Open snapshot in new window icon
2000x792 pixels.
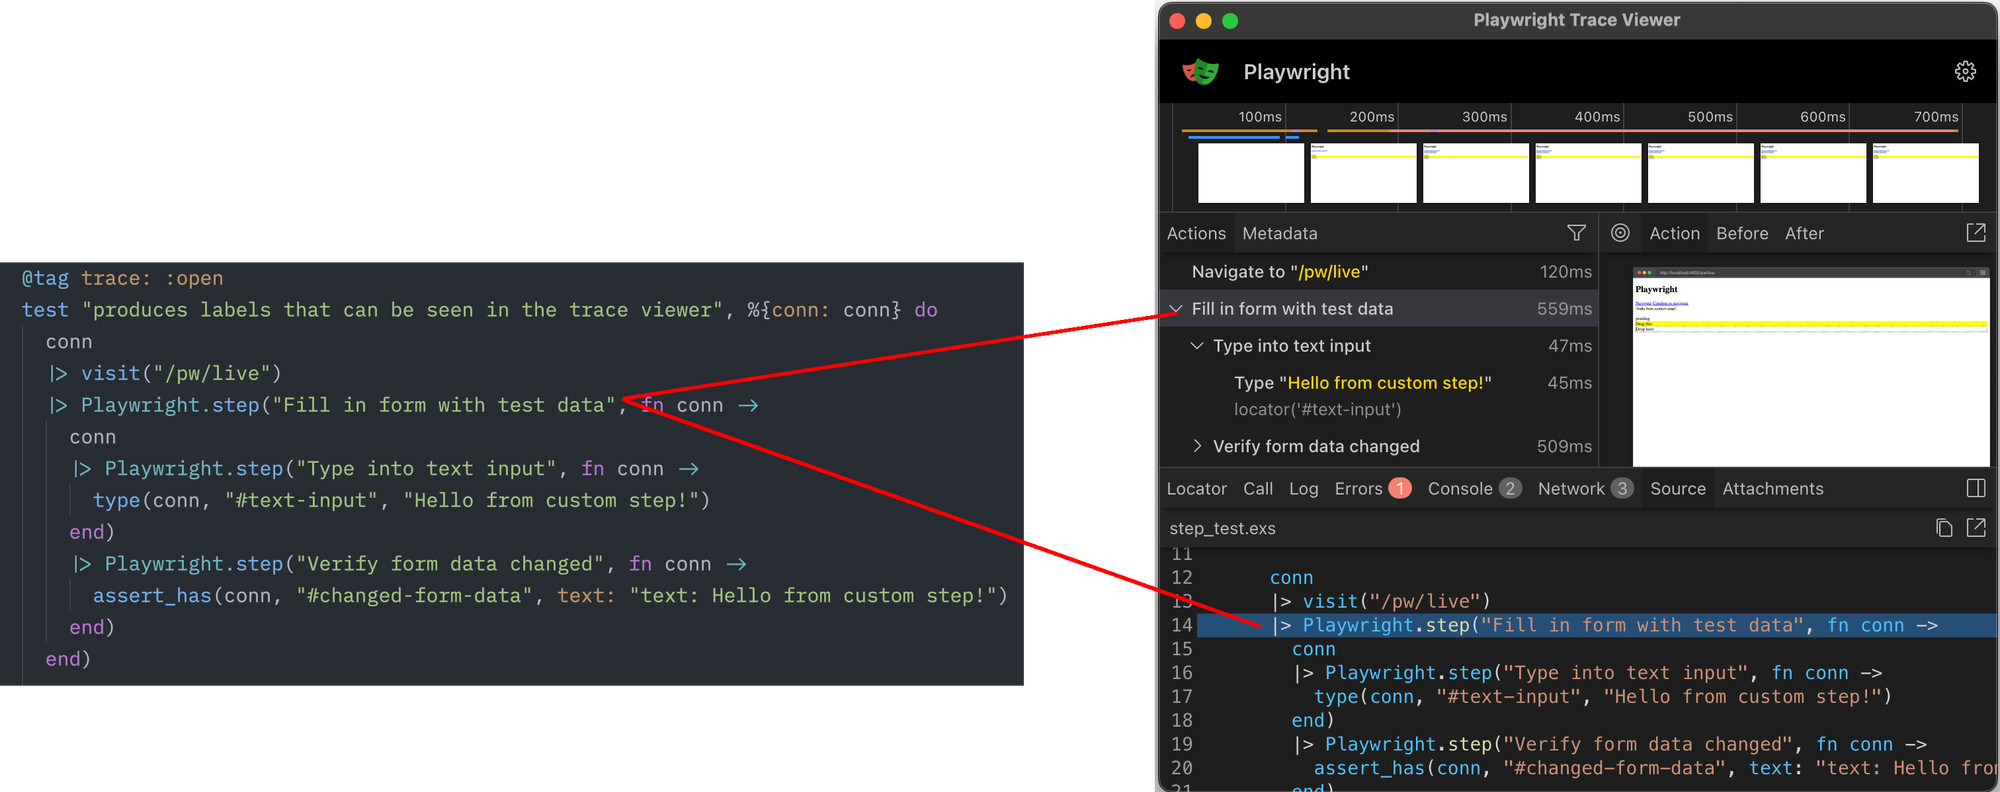[x=1975, y=233]
